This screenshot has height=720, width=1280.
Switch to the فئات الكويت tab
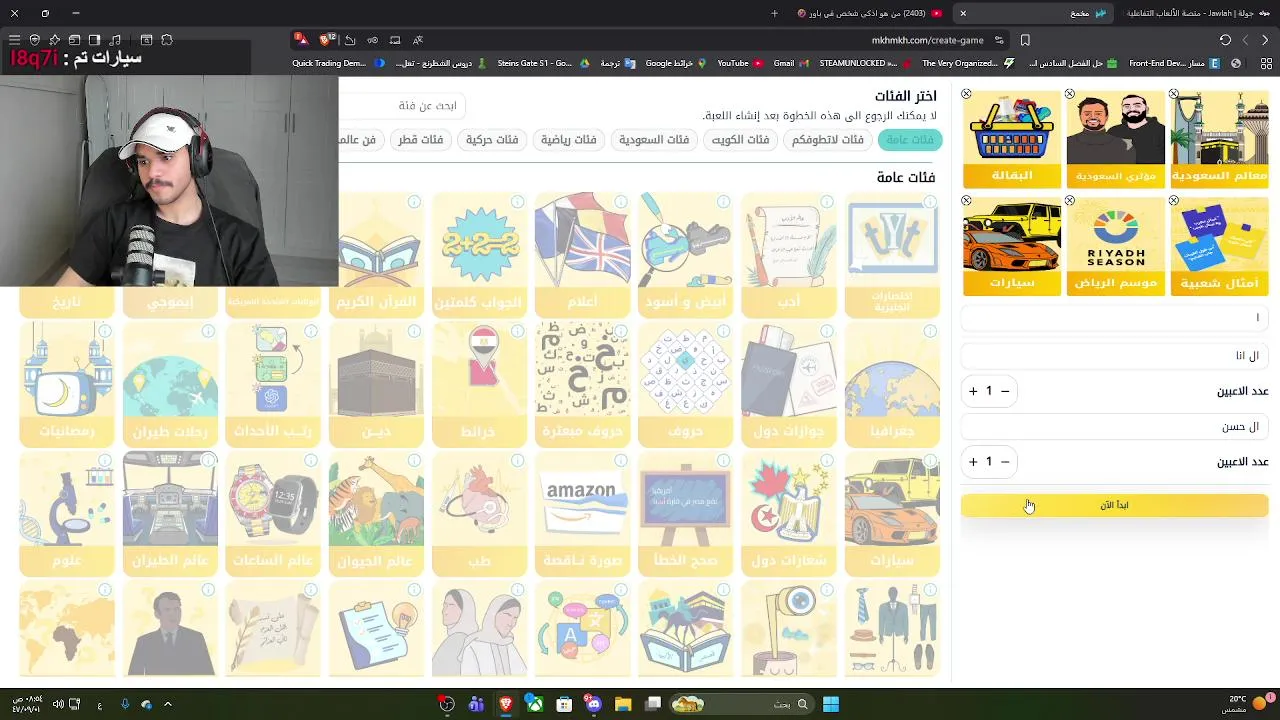point(741,140)
